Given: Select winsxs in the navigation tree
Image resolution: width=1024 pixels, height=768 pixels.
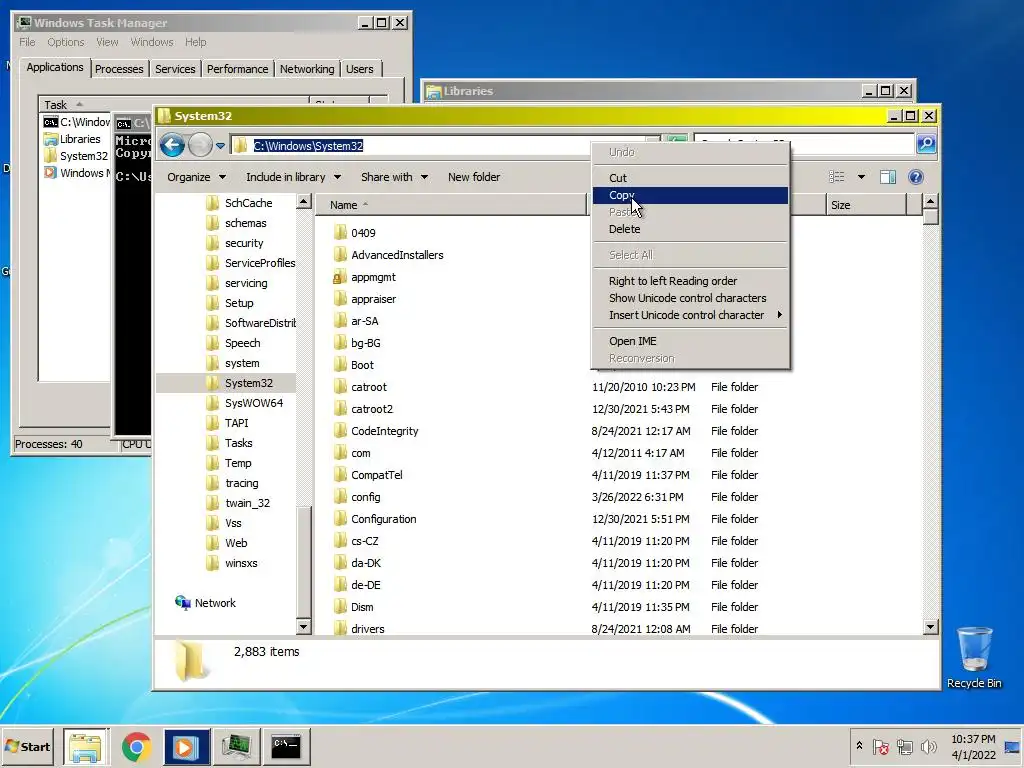Looking at the screenshot, I should (x=232, y=563).
